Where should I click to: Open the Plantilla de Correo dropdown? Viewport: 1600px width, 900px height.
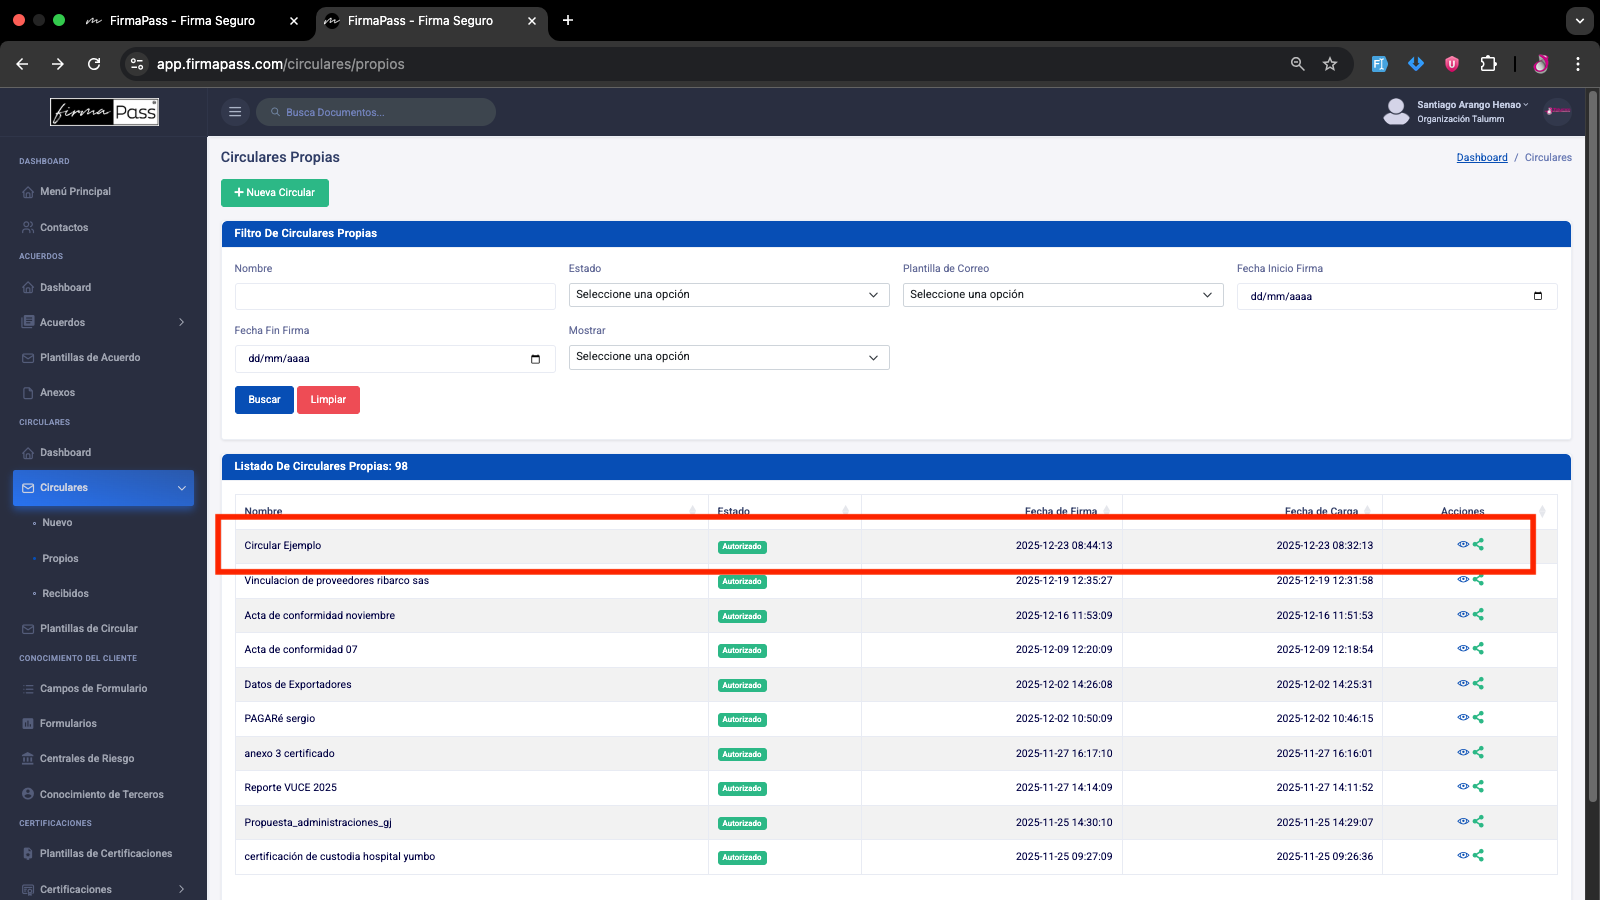pyautogui.click(x=1063, y=295)
